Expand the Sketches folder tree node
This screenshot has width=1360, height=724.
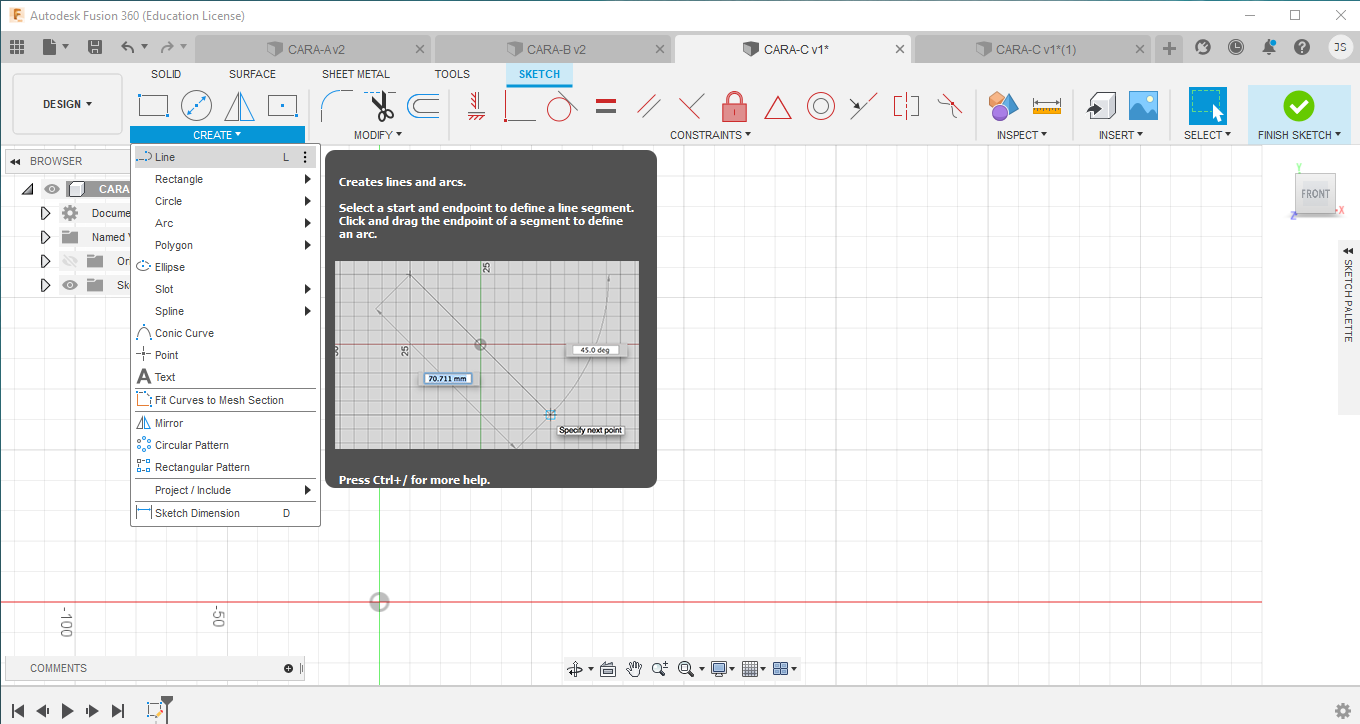(x=45, y=285)
